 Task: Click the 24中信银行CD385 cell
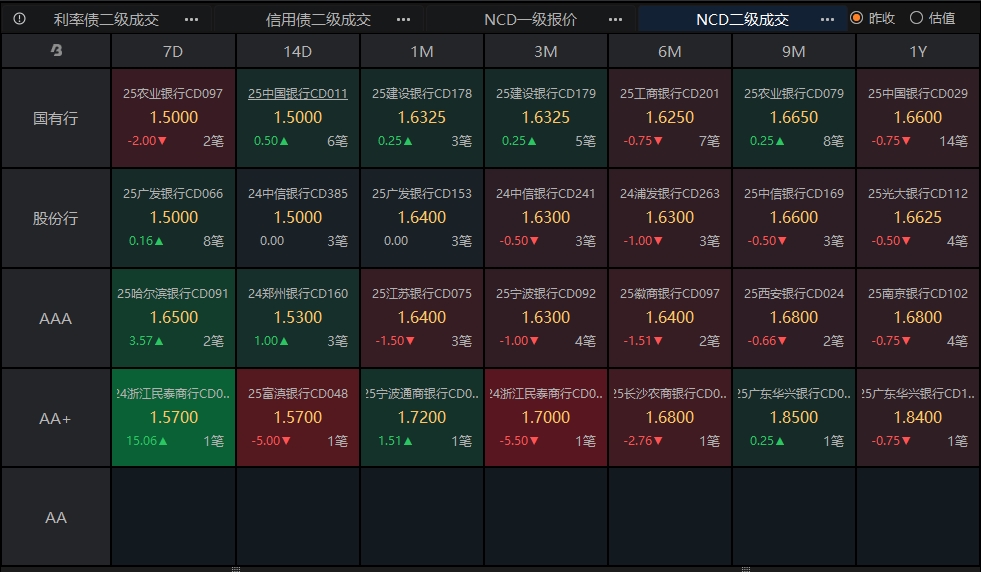[x=298, y=218]
